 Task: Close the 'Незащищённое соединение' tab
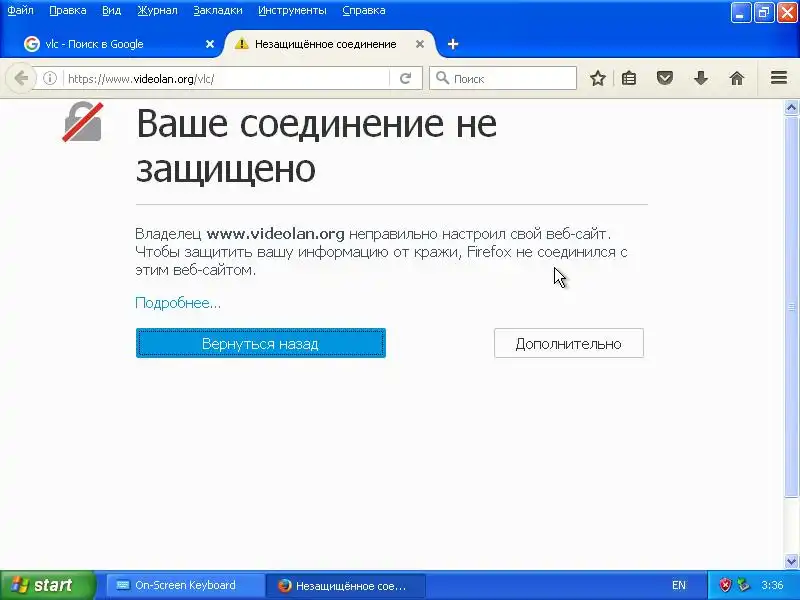point(420,44)
